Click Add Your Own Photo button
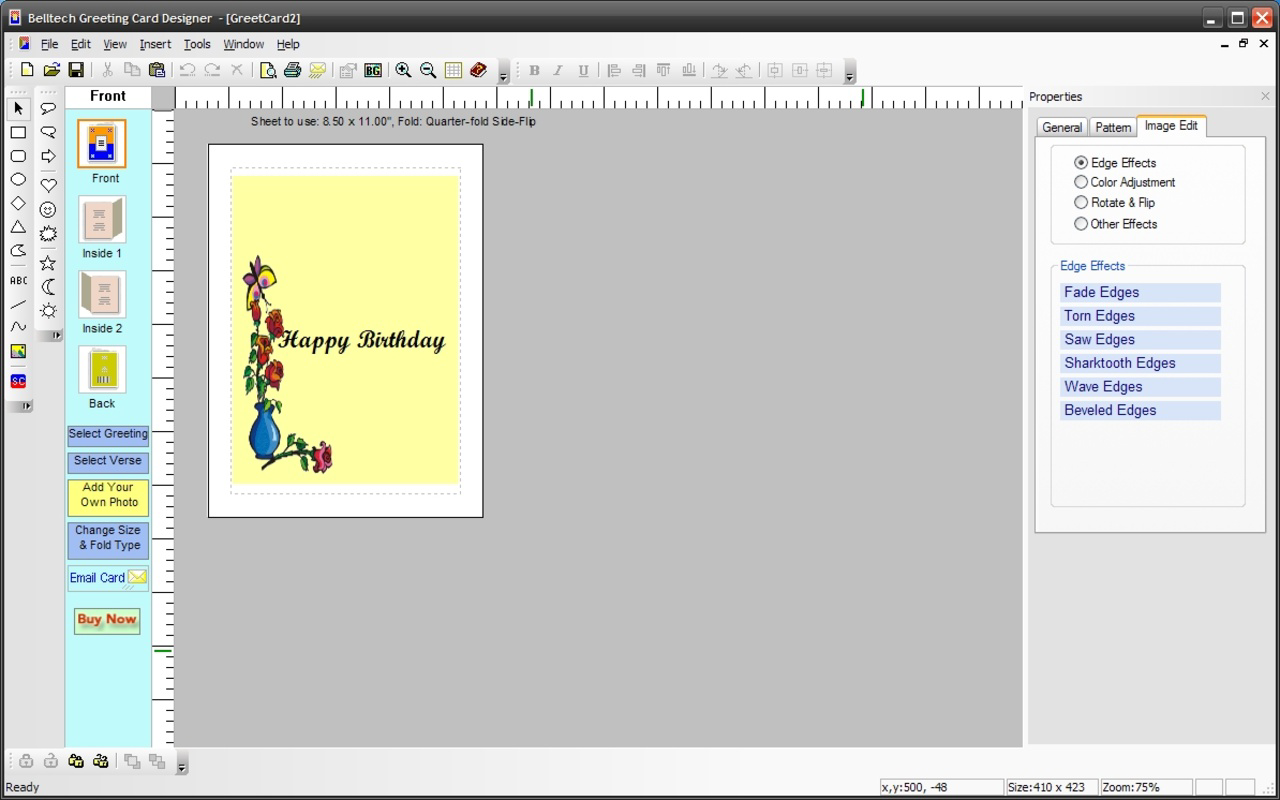 (108, 496)
